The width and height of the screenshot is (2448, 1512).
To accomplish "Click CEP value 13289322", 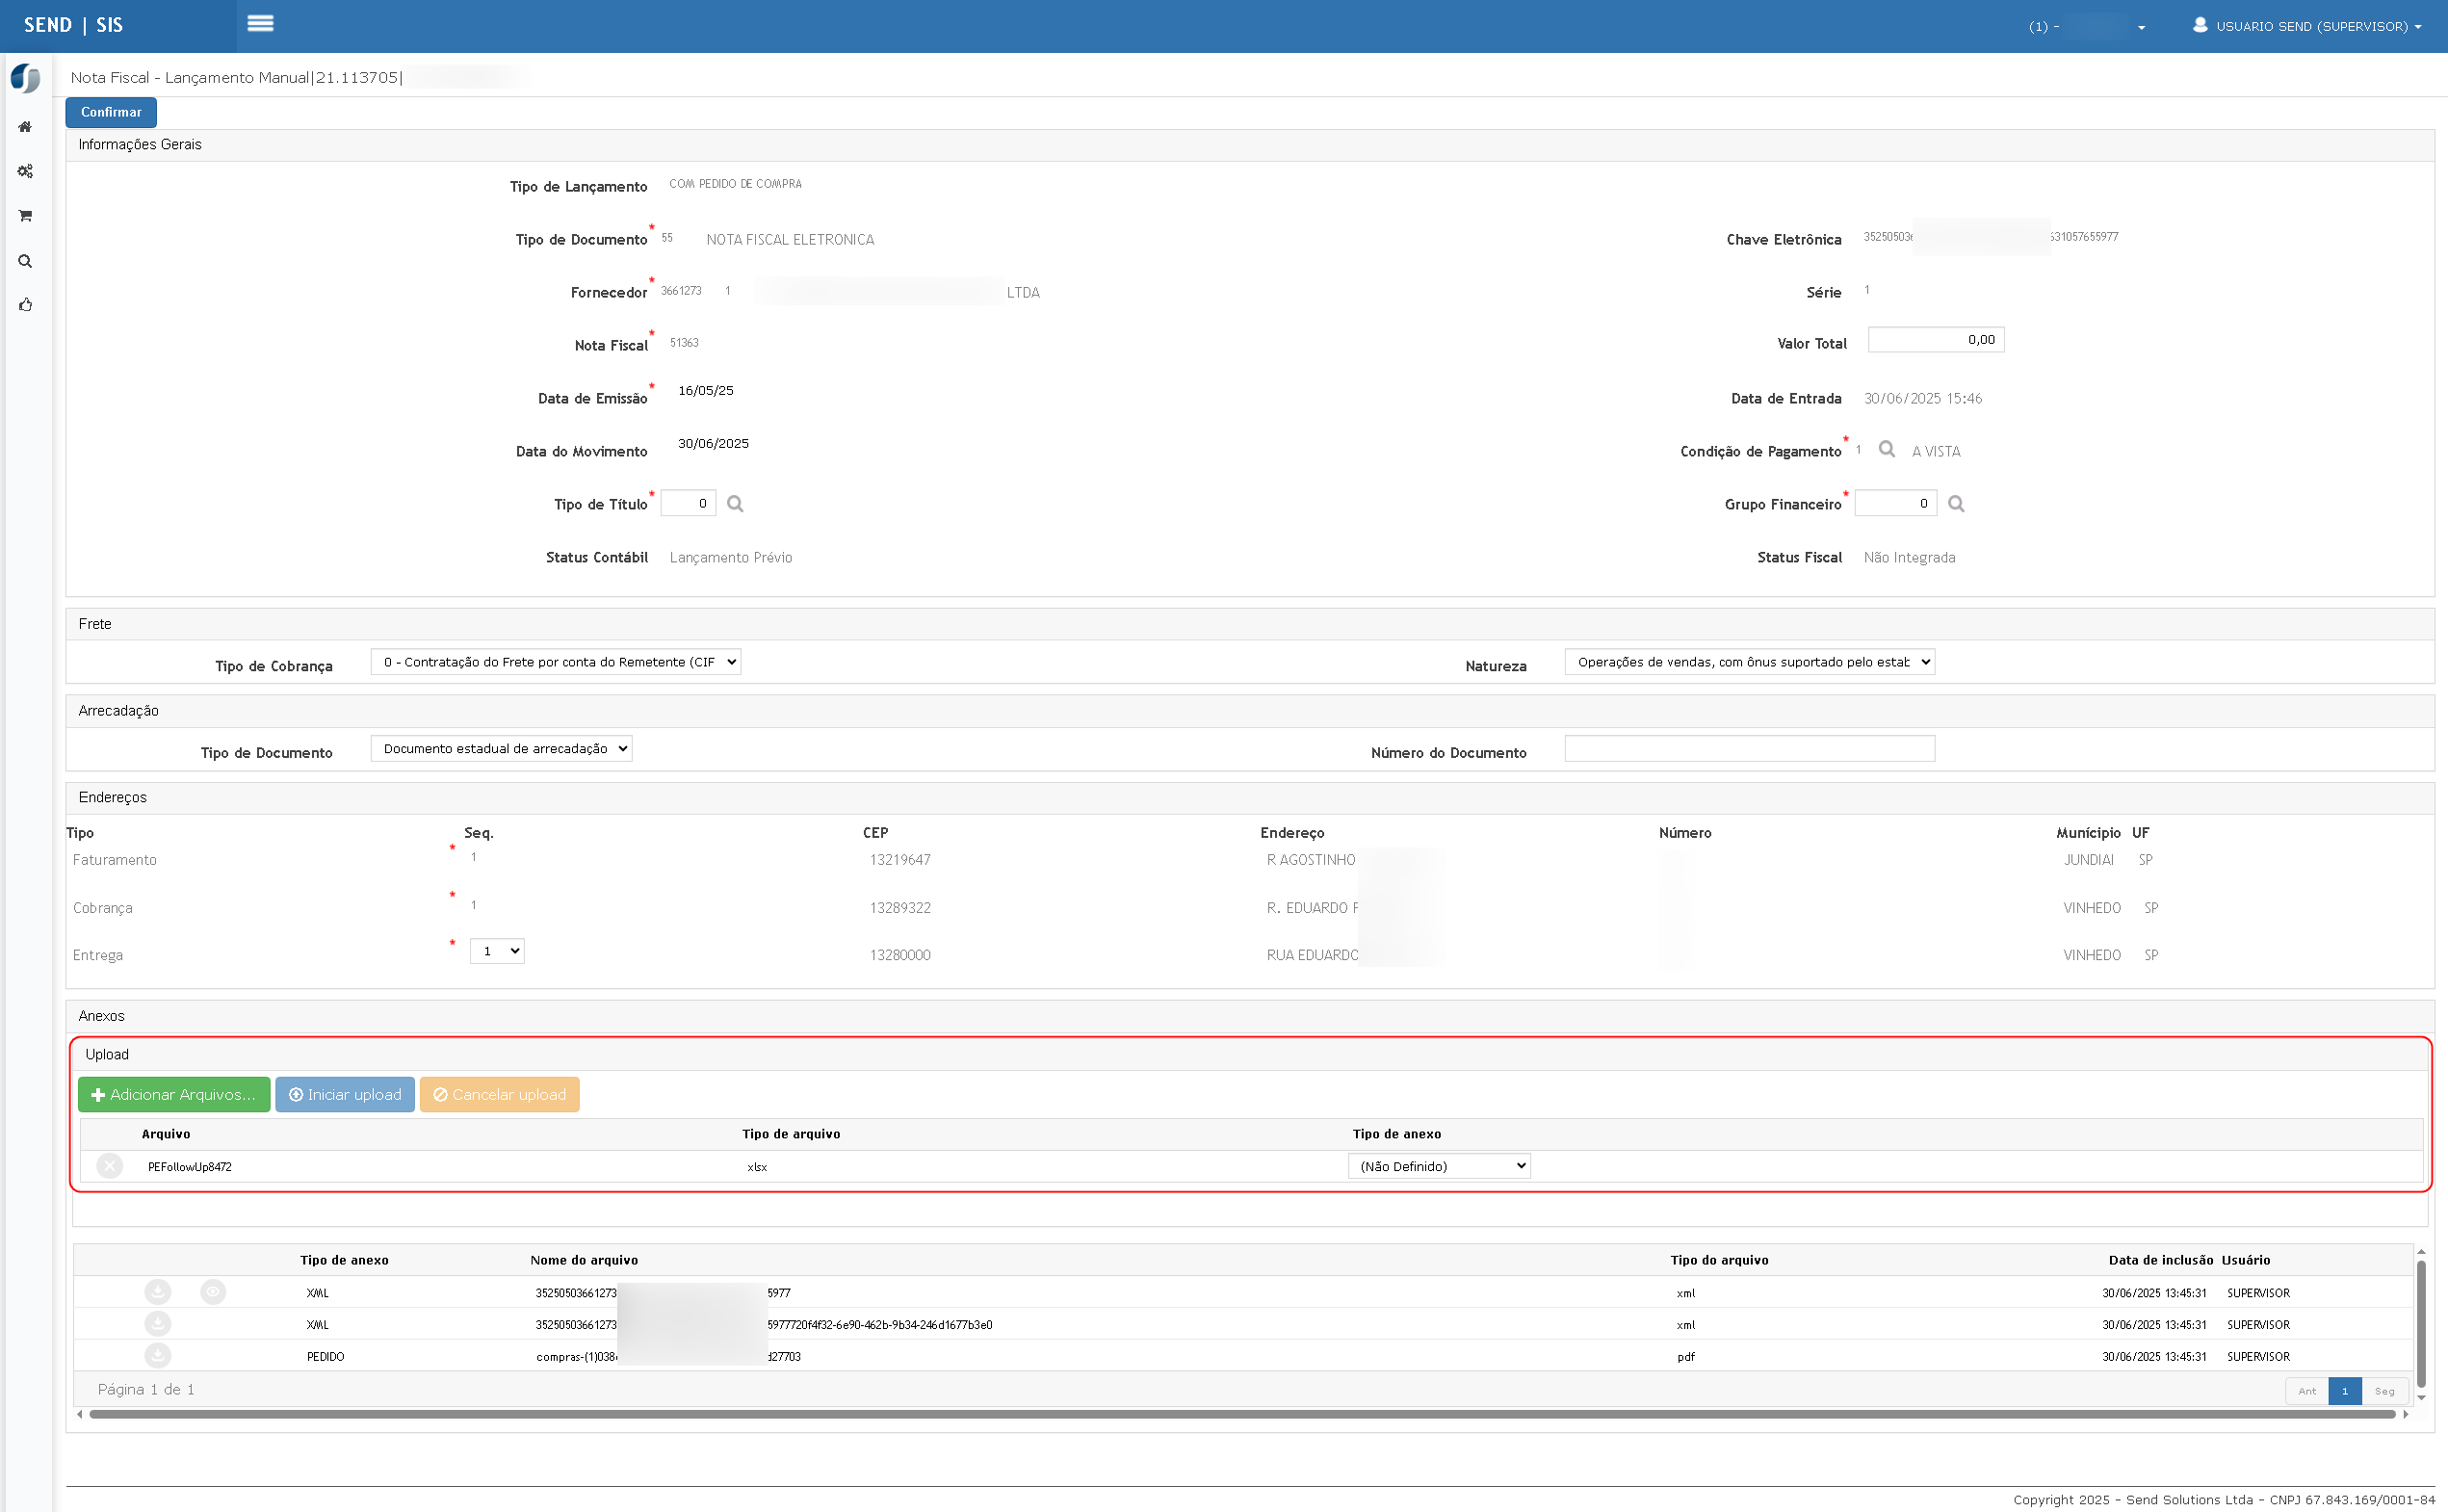I will pos(900,908).
